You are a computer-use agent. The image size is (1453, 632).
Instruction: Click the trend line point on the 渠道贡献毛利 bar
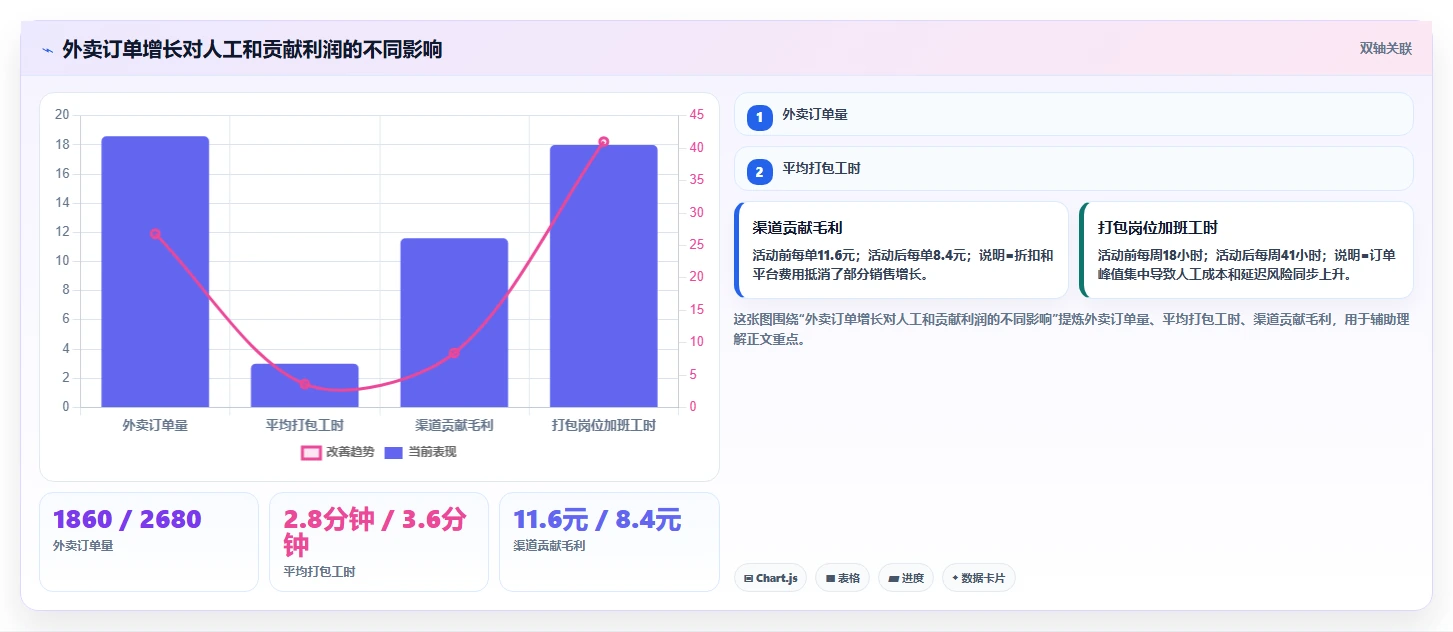pos(454,353)
